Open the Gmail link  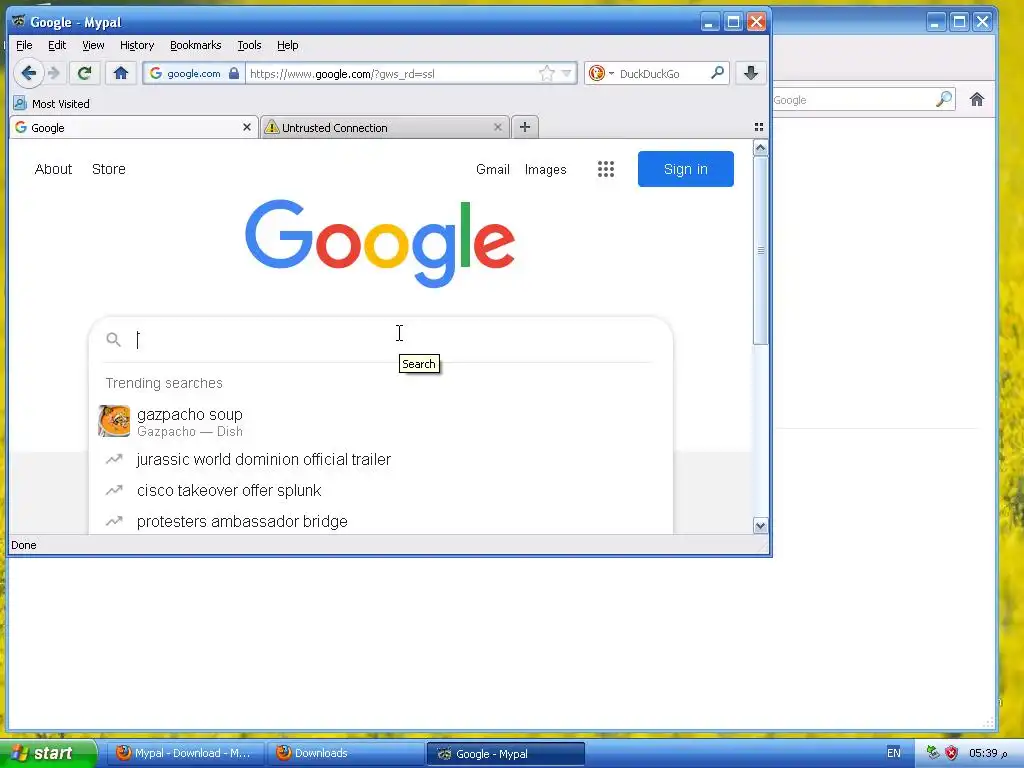[x=492, y=169]
